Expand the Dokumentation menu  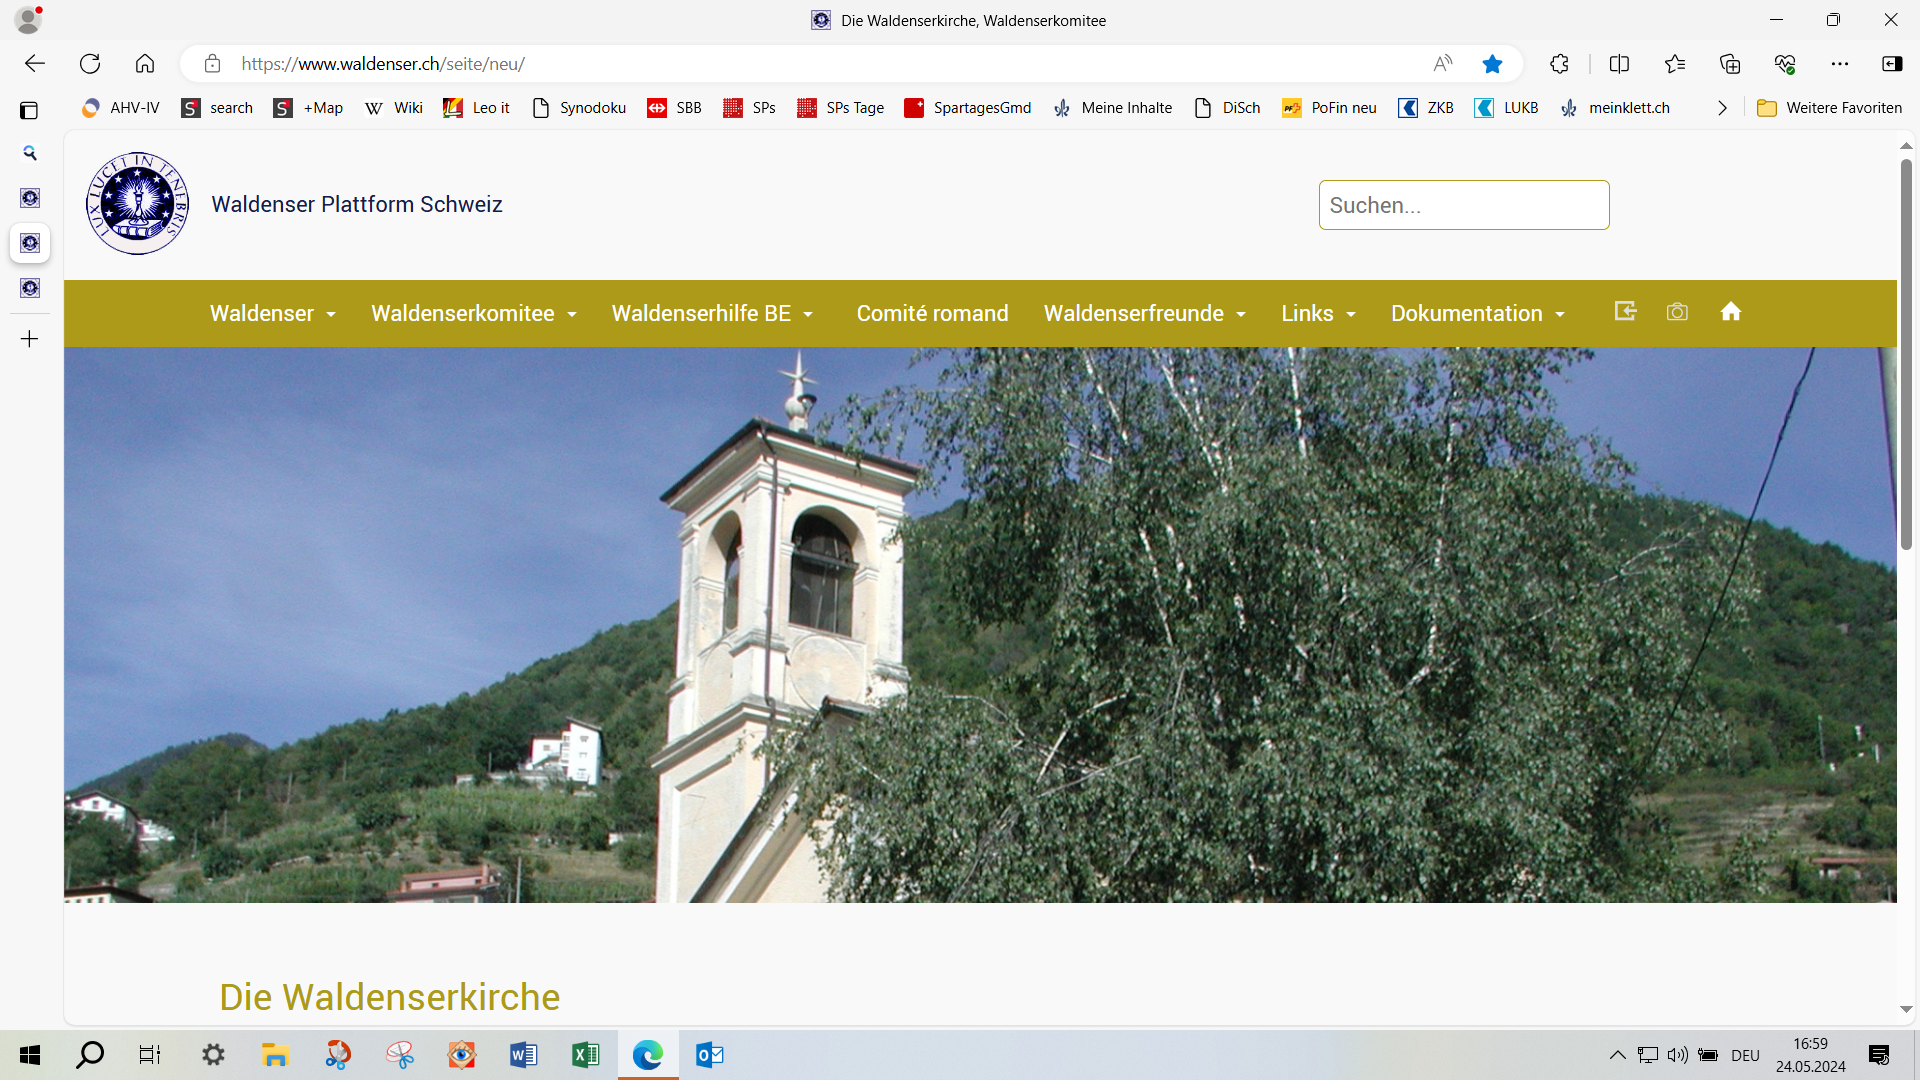1478,314
